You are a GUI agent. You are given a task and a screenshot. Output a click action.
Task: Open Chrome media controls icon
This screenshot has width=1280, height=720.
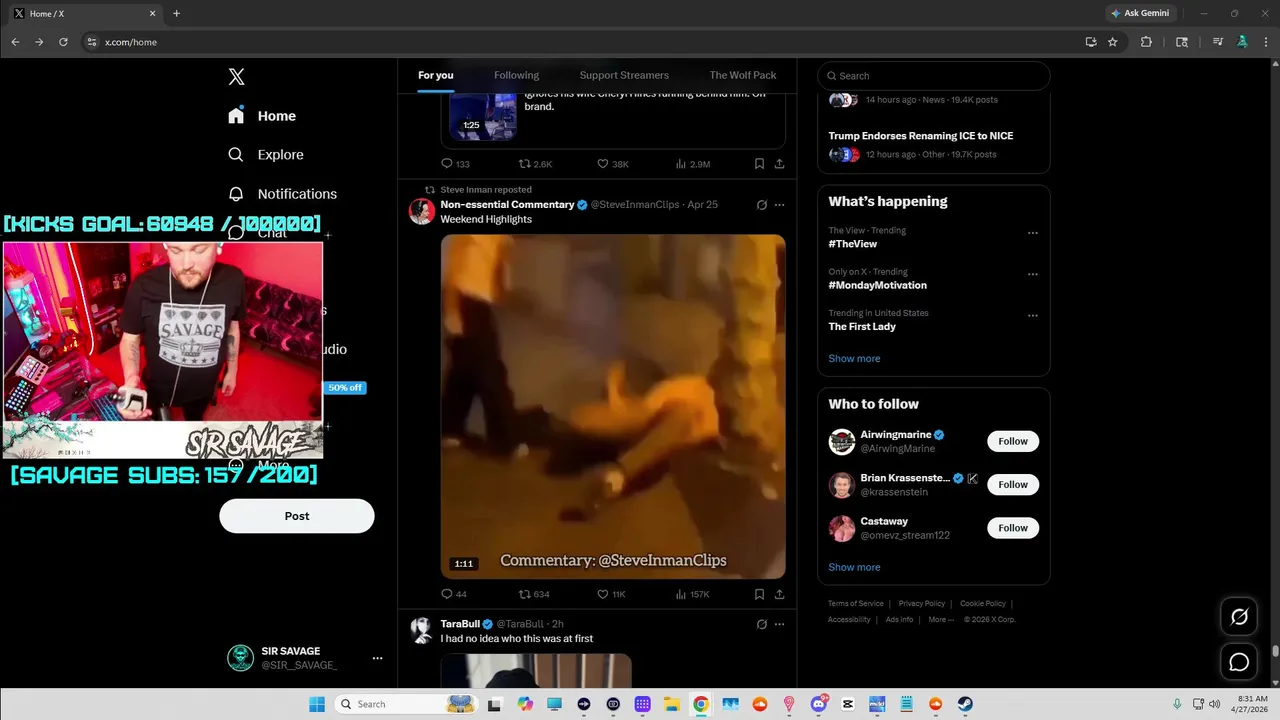coord(1217,42)
